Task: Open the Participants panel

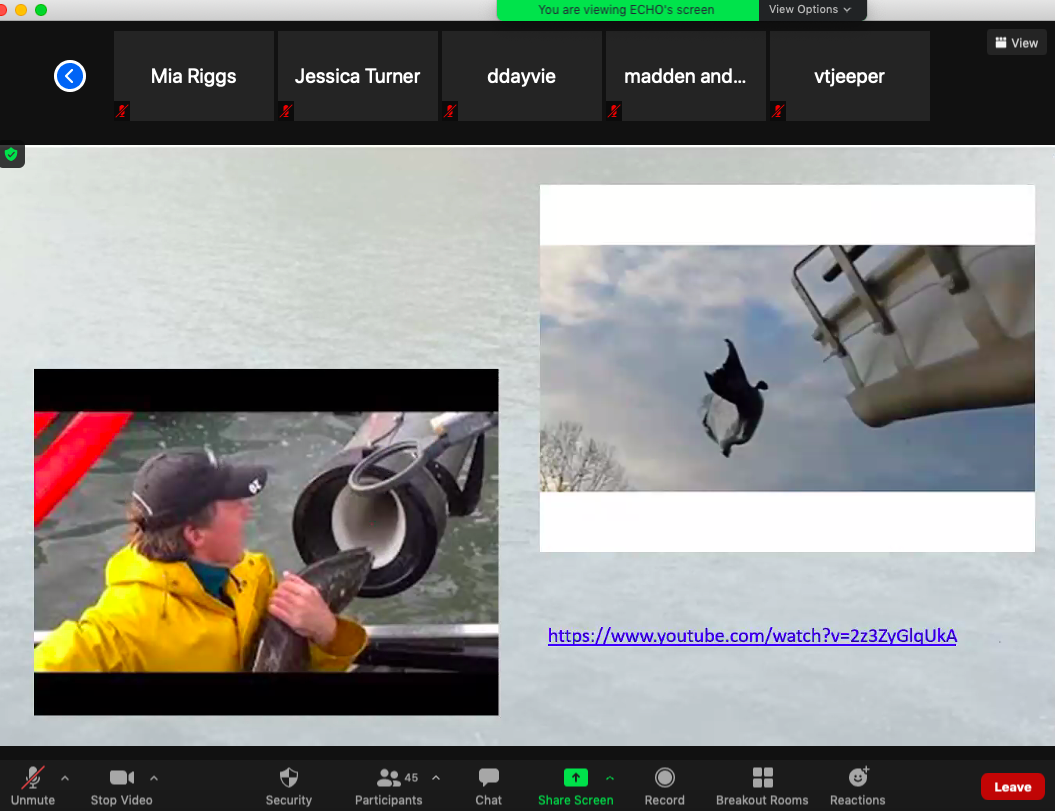Action: pos(389,785)
